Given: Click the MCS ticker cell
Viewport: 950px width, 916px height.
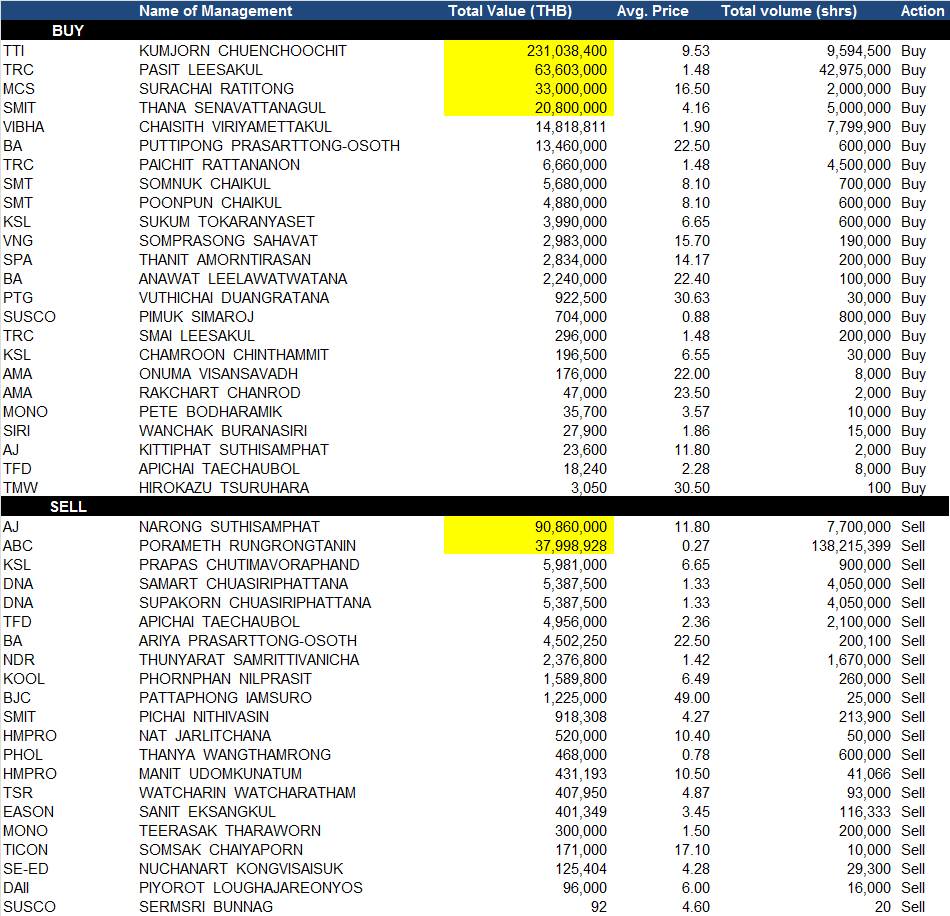Looking at the screenshot, I should 18,89.
